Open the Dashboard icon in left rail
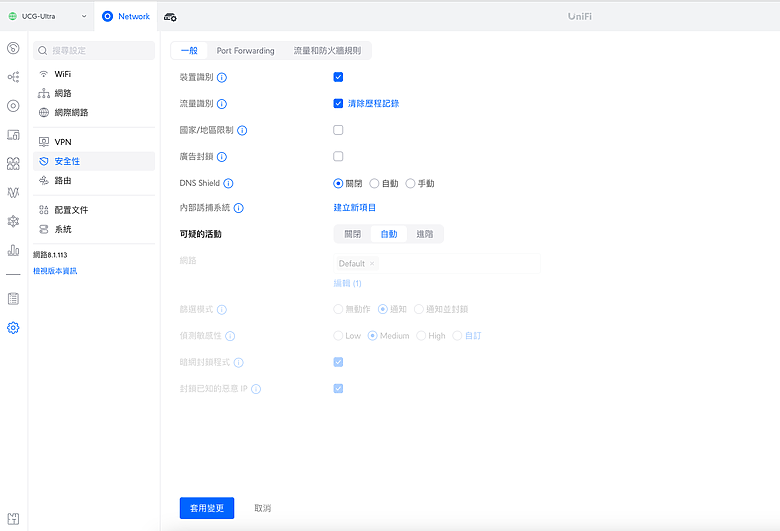Image resolution: width=780 pixels, height=531 pixels. pyautogui.click(x=13, y=48)
